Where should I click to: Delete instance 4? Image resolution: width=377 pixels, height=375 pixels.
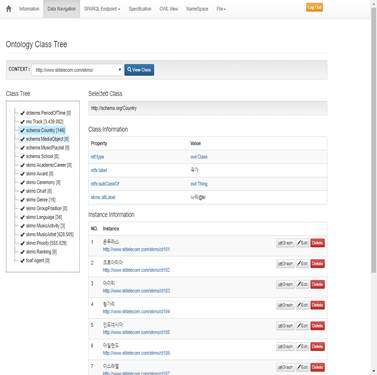(x=317, y=305)
